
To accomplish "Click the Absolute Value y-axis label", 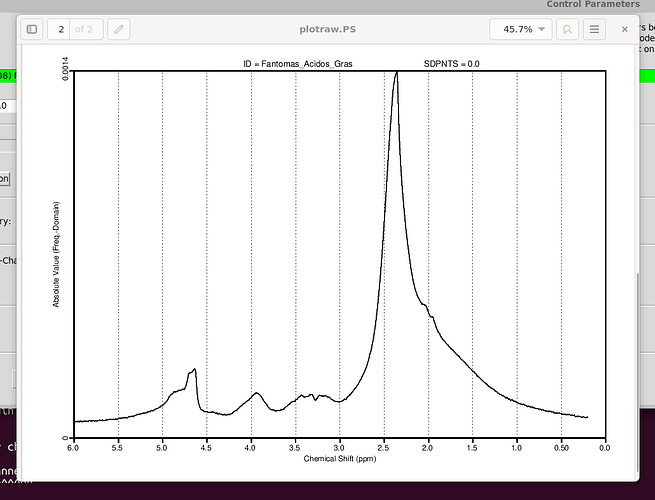I will click(x=57, y=254).
